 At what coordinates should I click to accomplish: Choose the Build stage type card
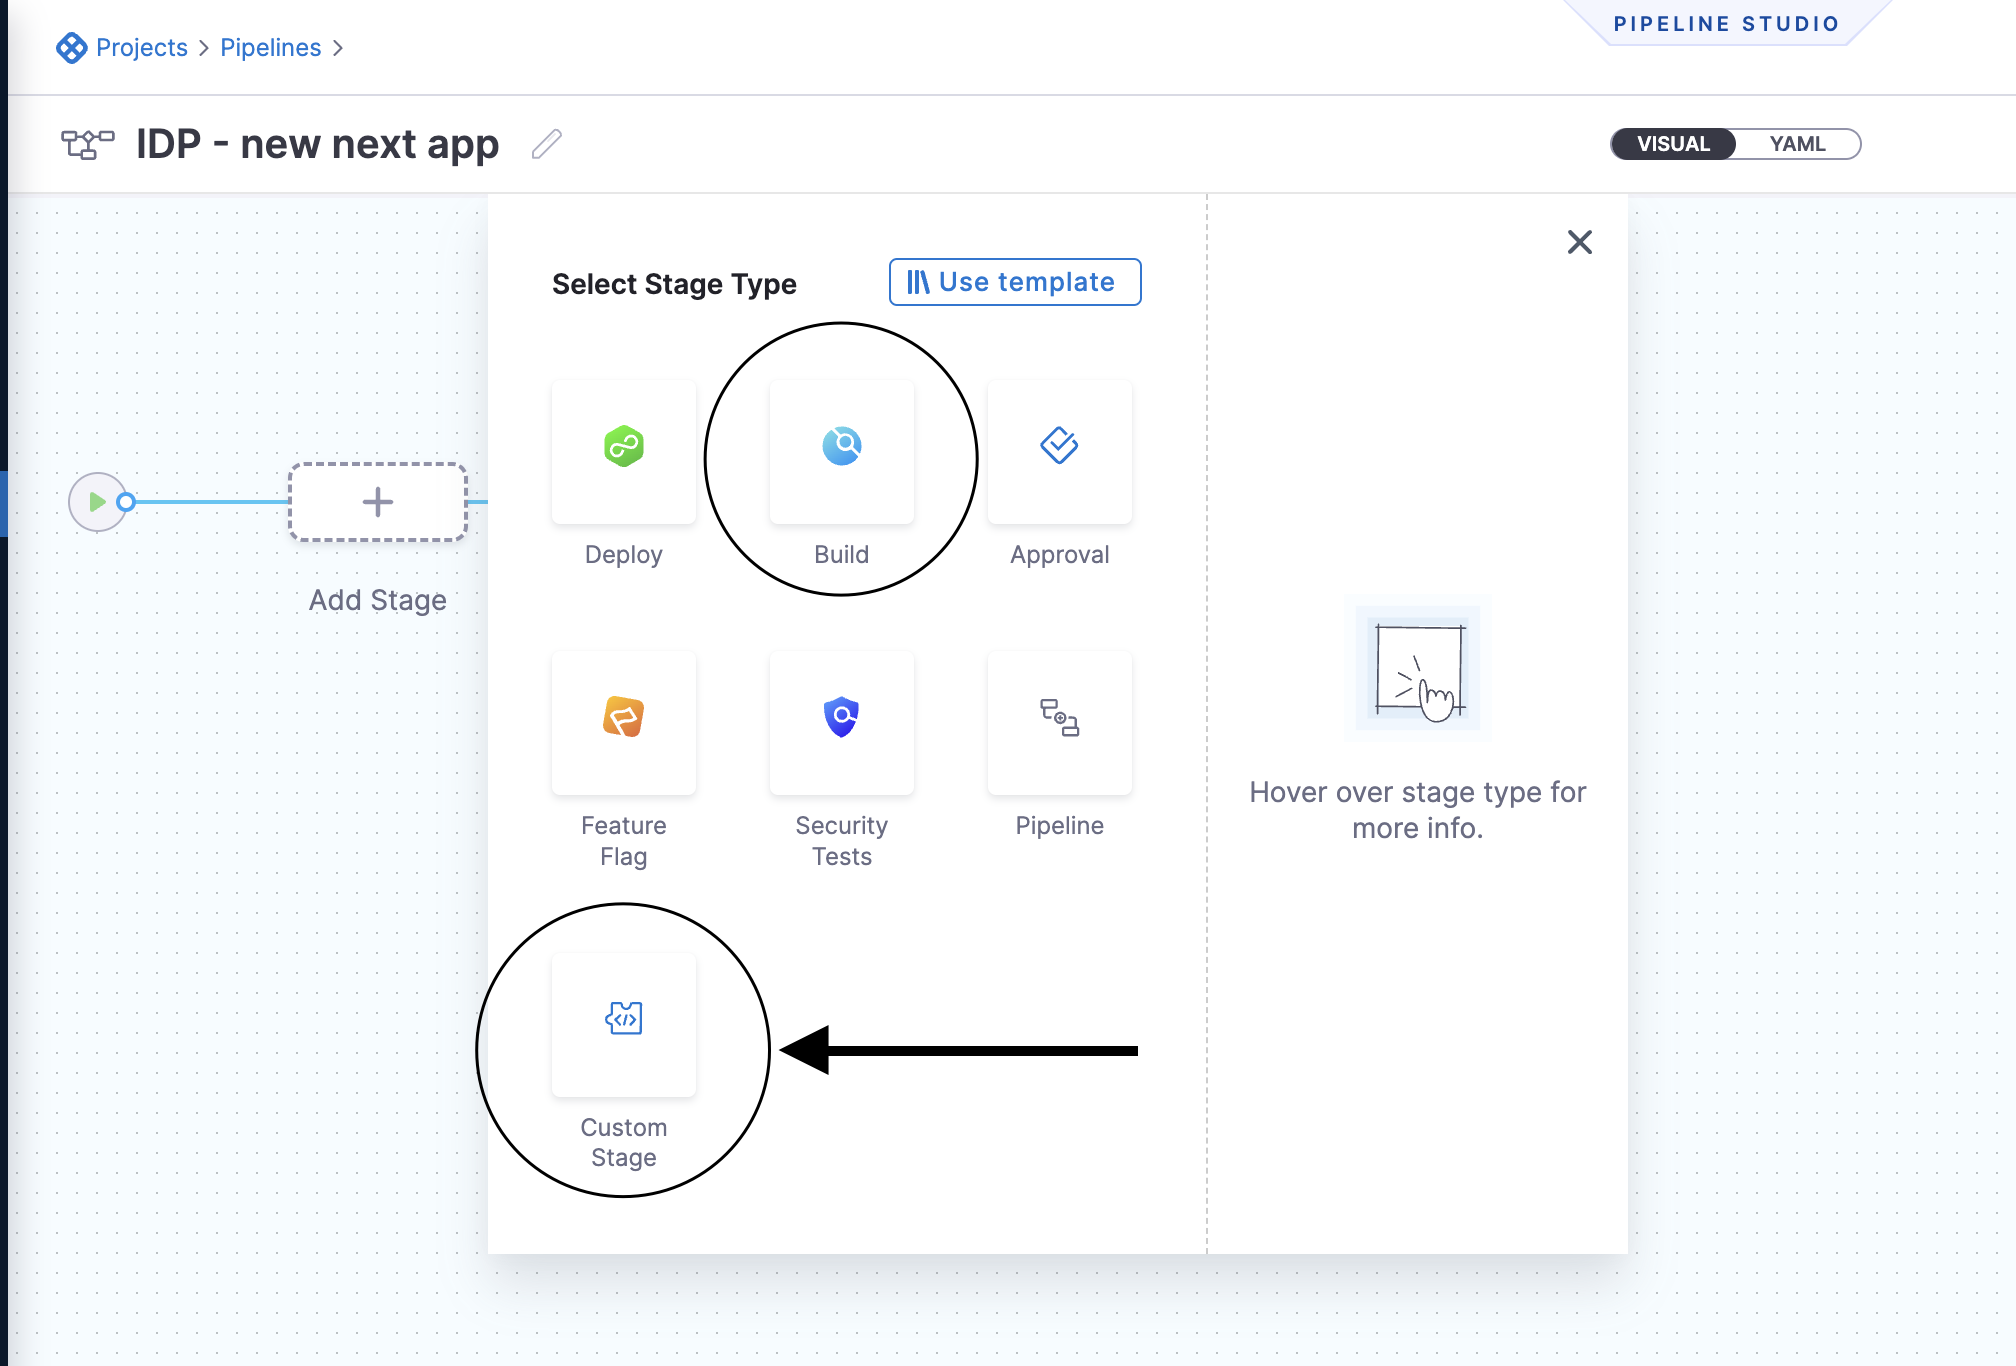pos(841,451)
